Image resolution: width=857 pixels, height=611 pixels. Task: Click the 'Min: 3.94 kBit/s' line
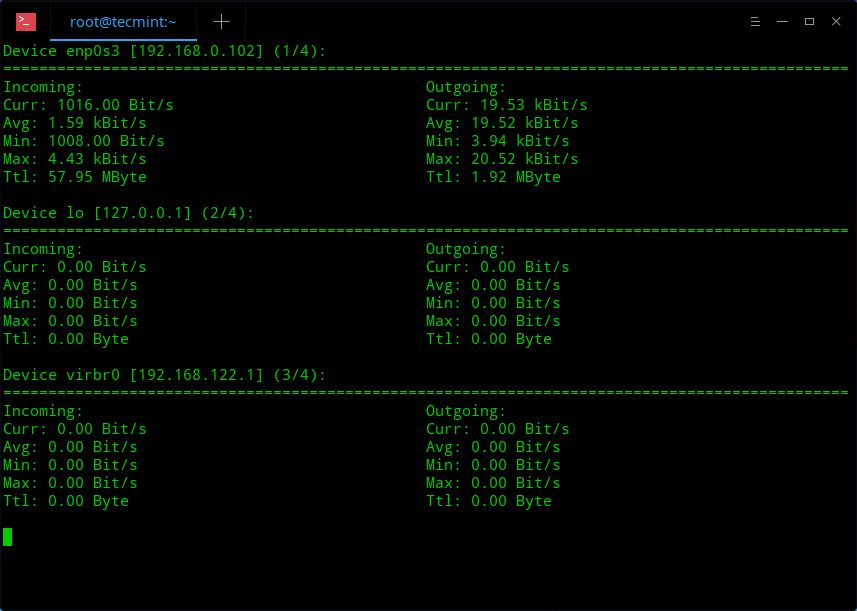(498, 141)
